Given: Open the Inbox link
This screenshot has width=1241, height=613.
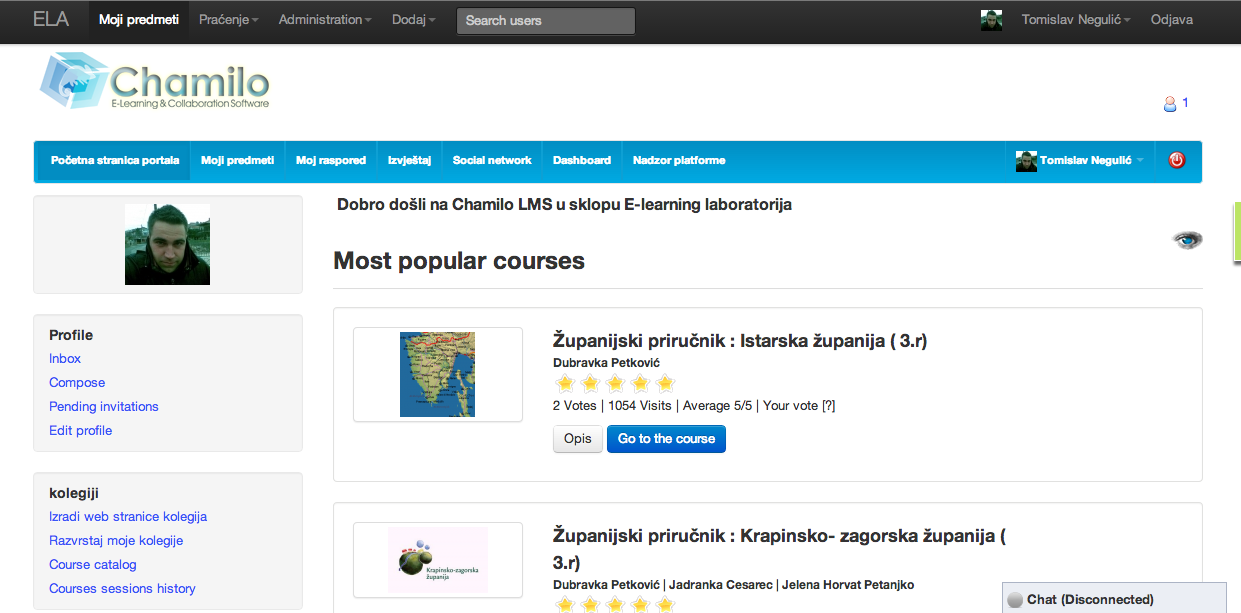Looking at the screenshot, I should [x=65, y=359].
